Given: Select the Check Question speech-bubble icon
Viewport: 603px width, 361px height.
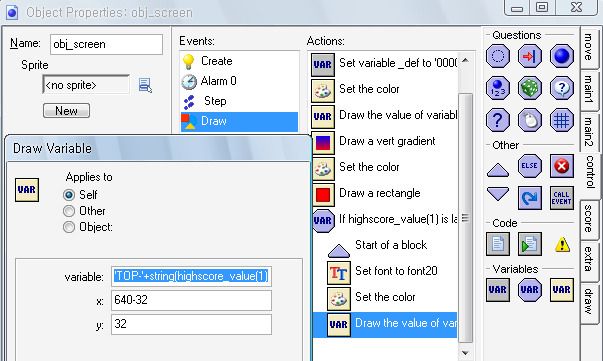Looking at the screenshot, I should coord(561,88).
